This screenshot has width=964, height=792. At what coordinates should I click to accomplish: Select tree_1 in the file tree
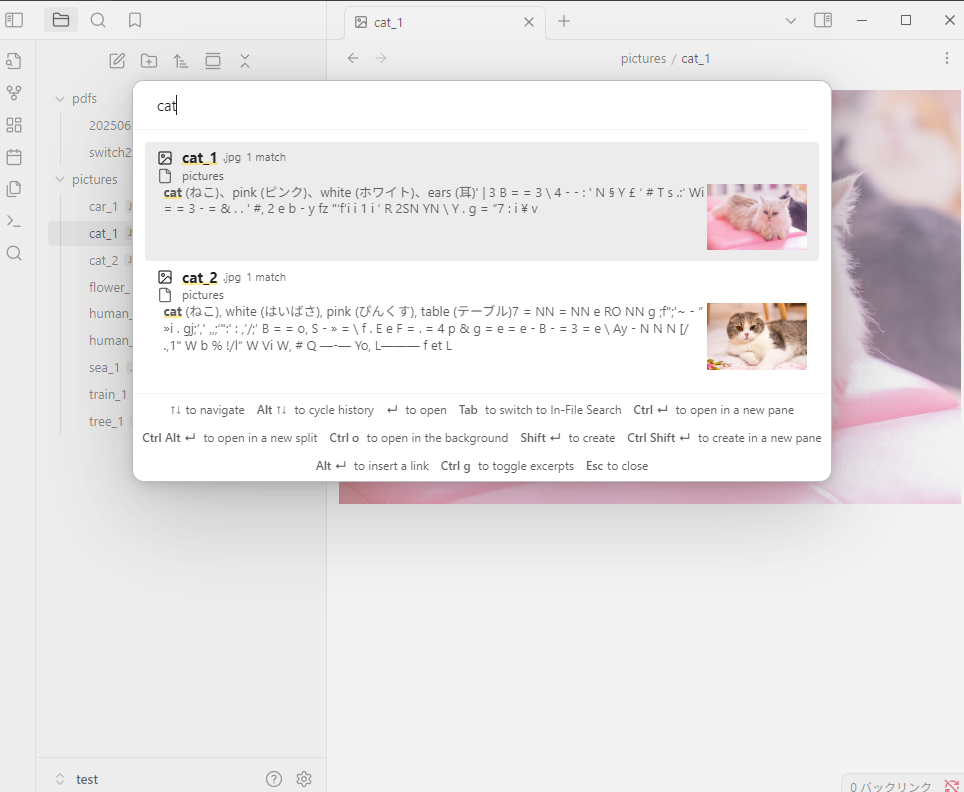pos(106,422)
